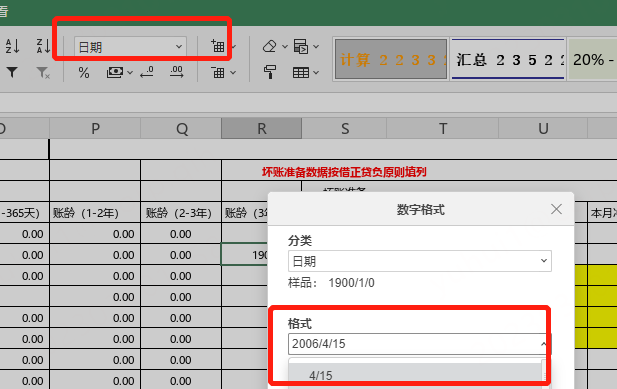Click the 账龄（2-3年）header cell

(181, 213)
